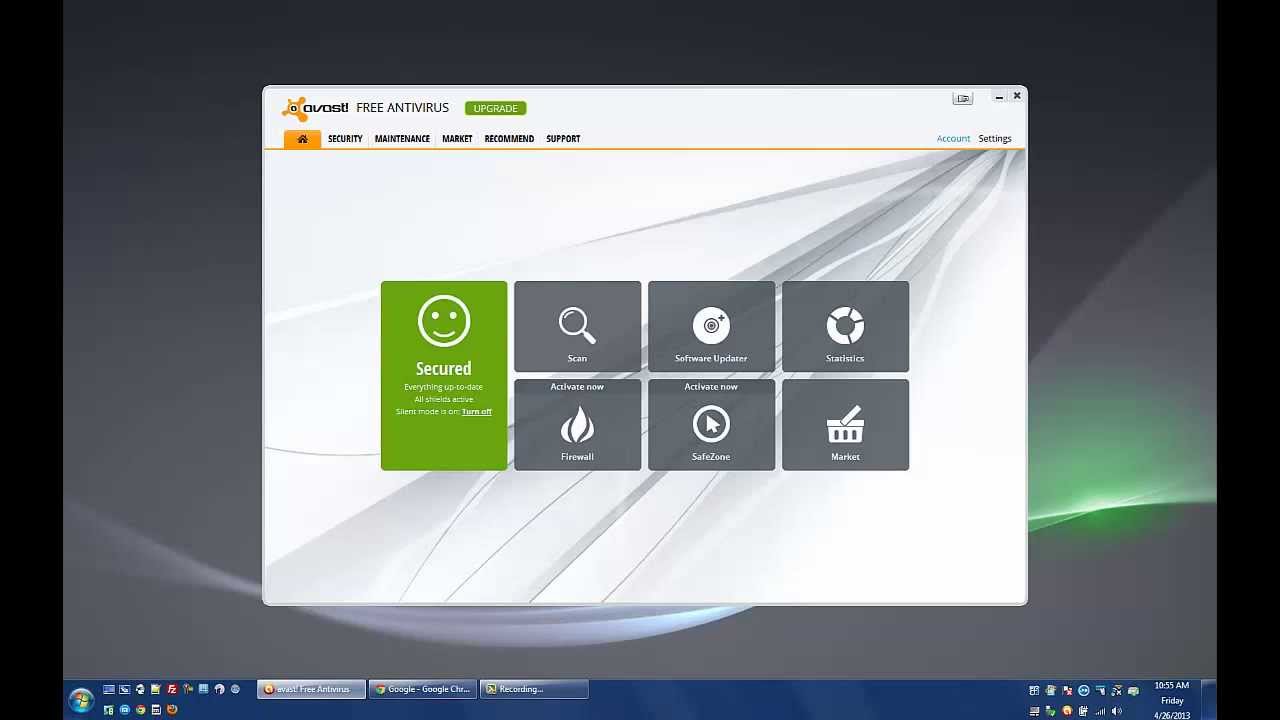This screenshot has width=1280, height=720.
Task: Select avast! Free Antivirus taskbar button
Action: [311, 689]
